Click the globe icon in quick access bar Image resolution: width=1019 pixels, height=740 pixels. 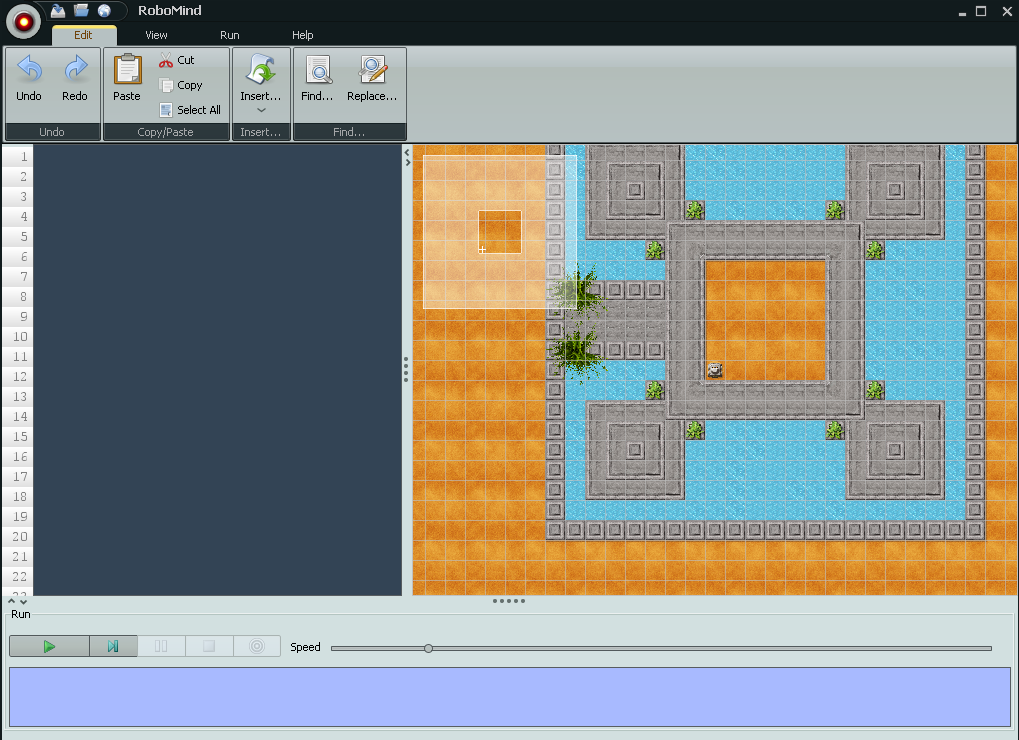pos(104,10)
